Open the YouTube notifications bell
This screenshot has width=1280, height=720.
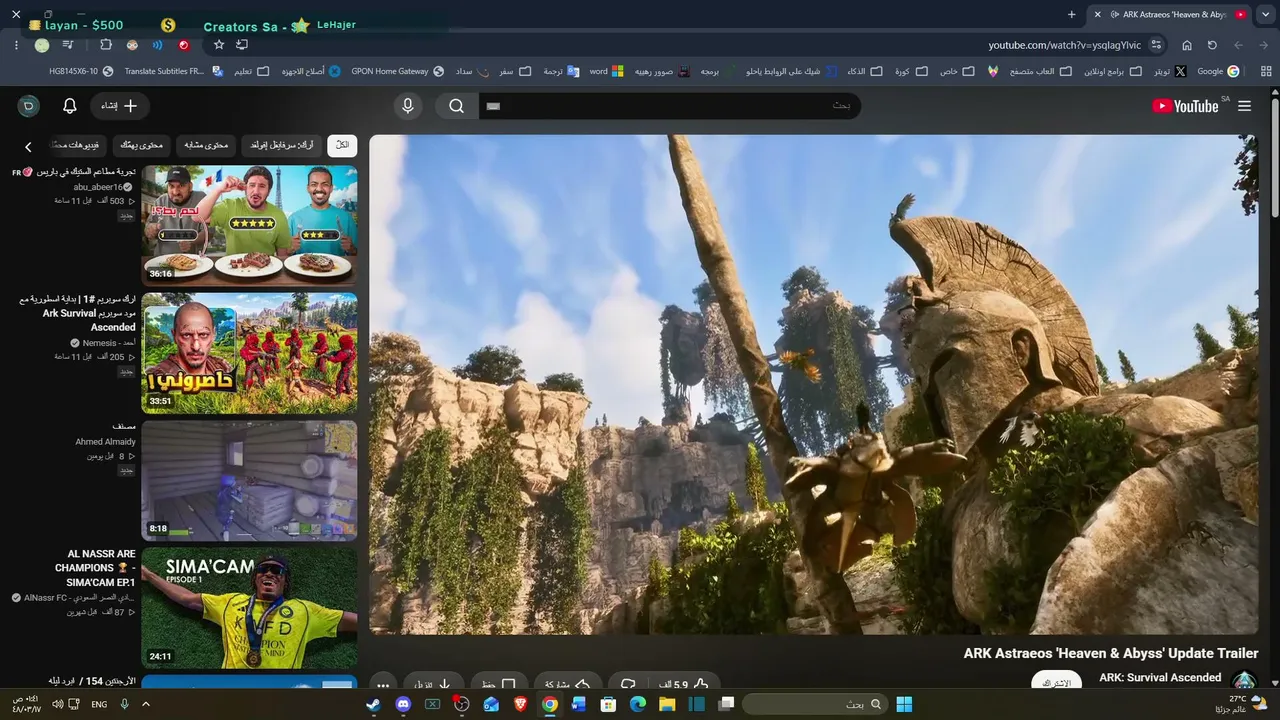pyautogui.click(x=70, y=106)
